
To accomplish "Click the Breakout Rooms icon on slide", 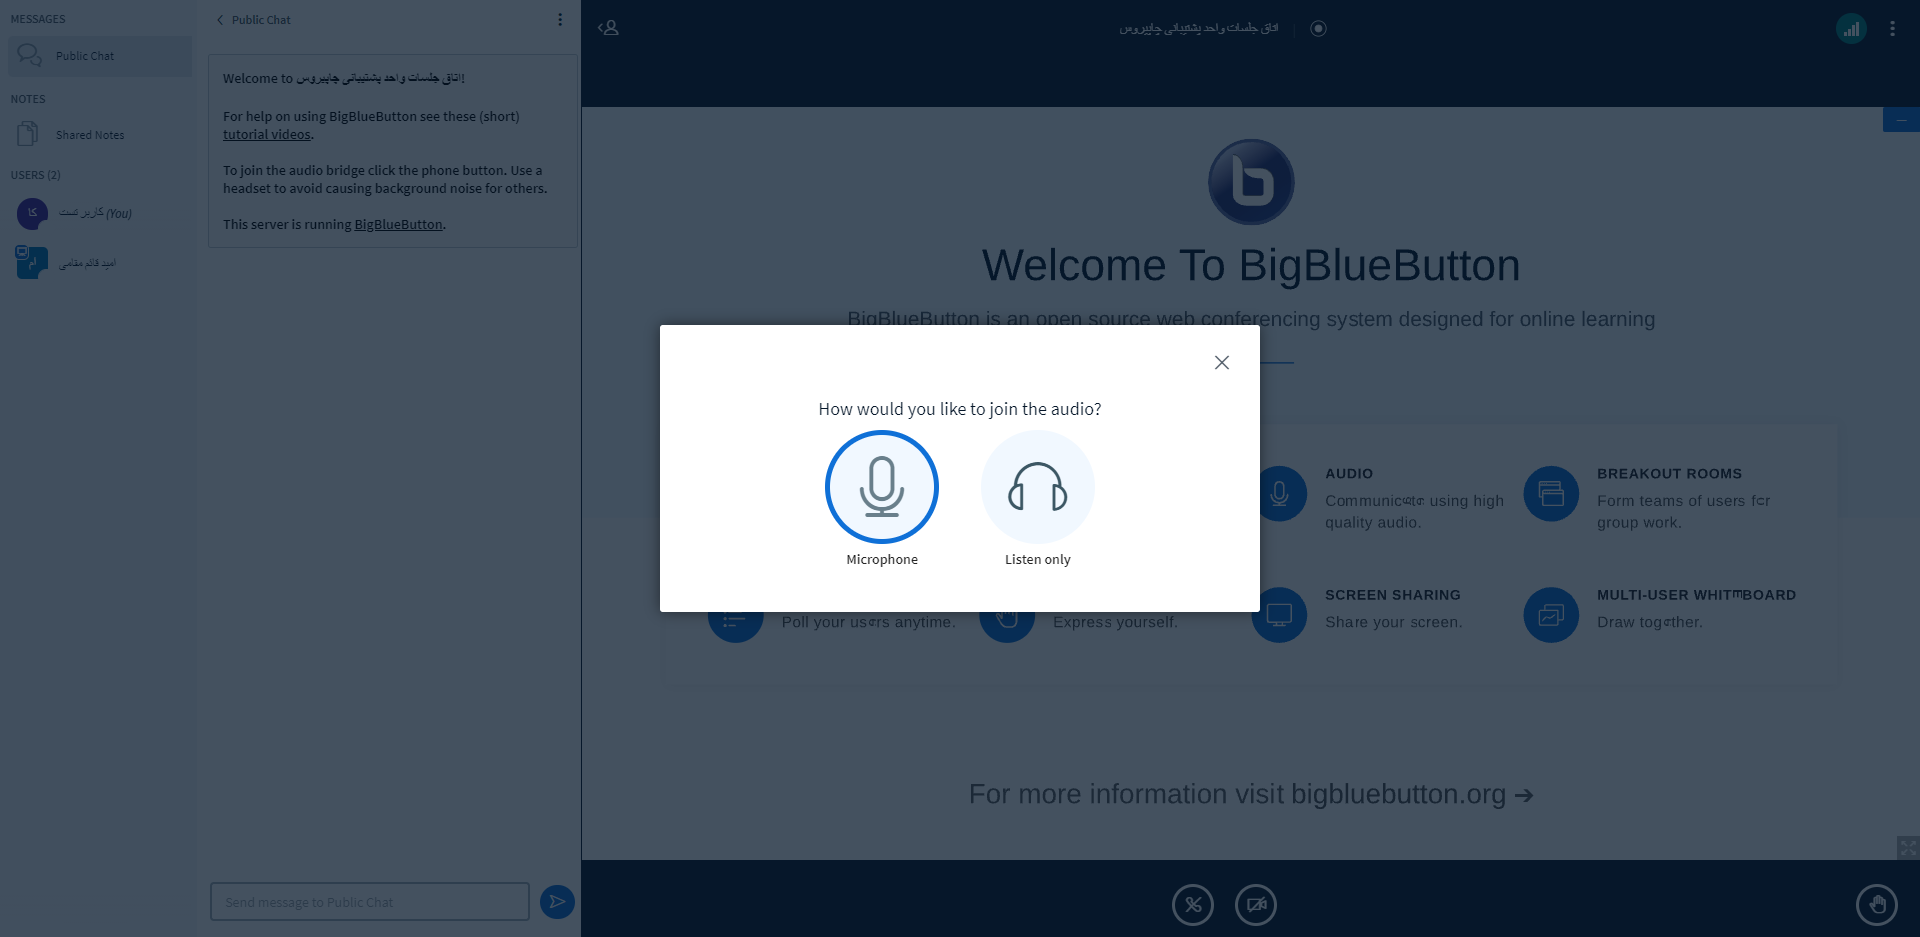I will (x=1551, y=493).
